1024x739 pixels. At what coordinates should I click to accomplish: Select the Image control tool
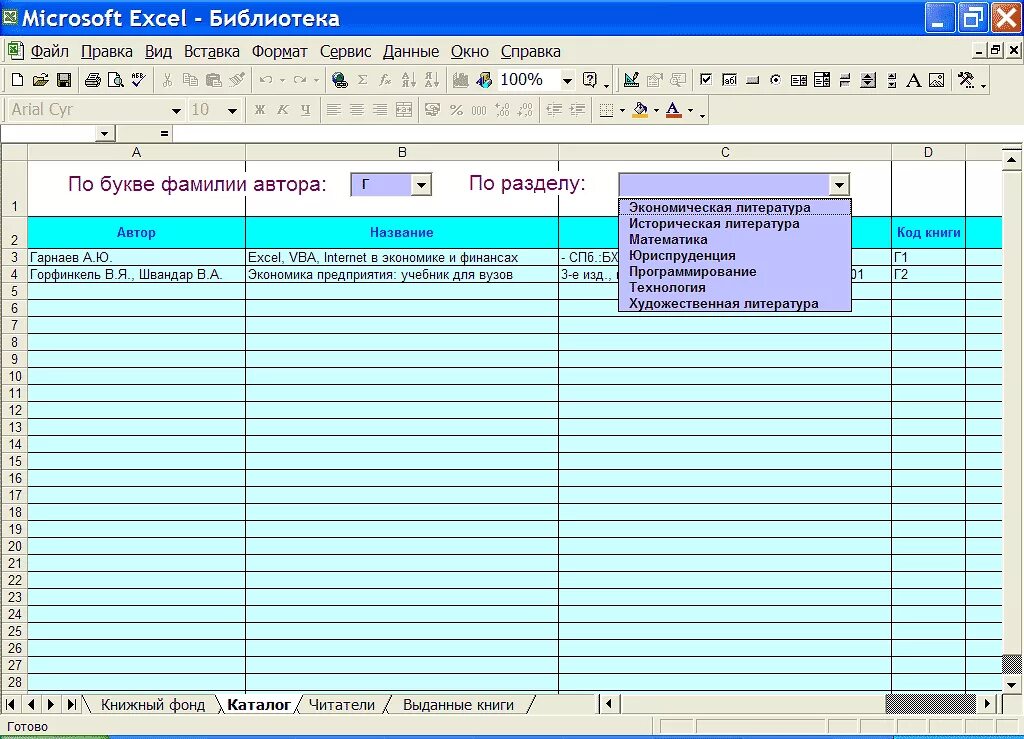tap(936, 80)
